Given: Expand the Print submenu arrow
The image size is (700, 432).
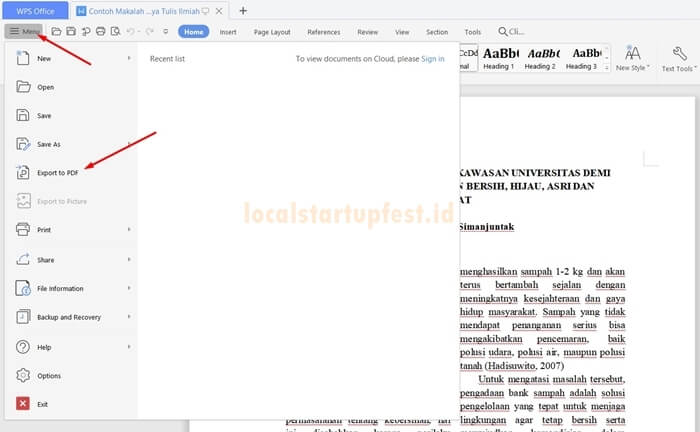Looking at the screenshot, I should point(129,229).
